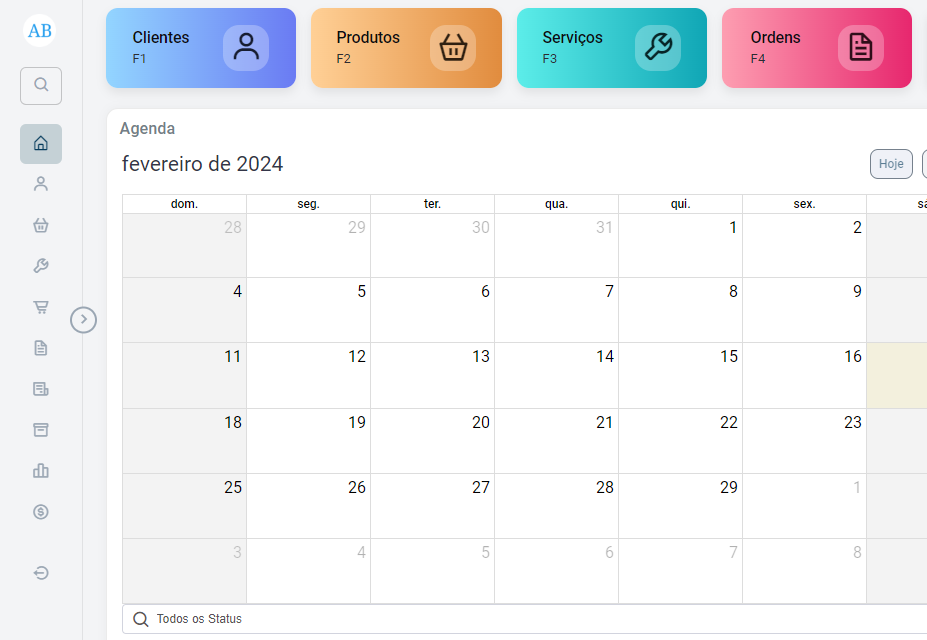Open reports via sidebar bar chart icon
This screenshot has width=927, height=640.
point(41,471)
